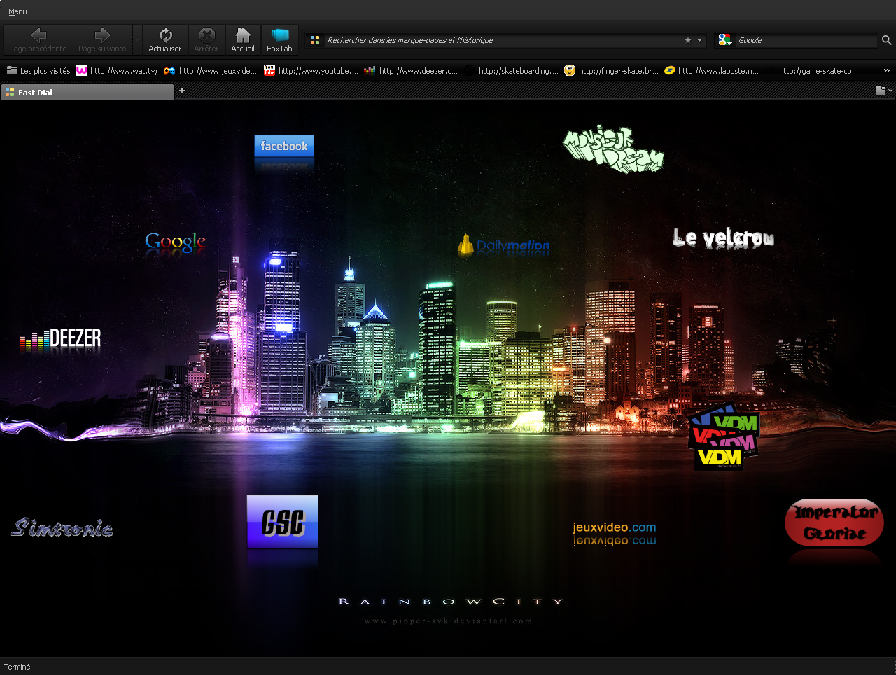Open the Deezer bookmark in bookmarks bar
This screenshot has width=896, height=675.
pos(411,70)
